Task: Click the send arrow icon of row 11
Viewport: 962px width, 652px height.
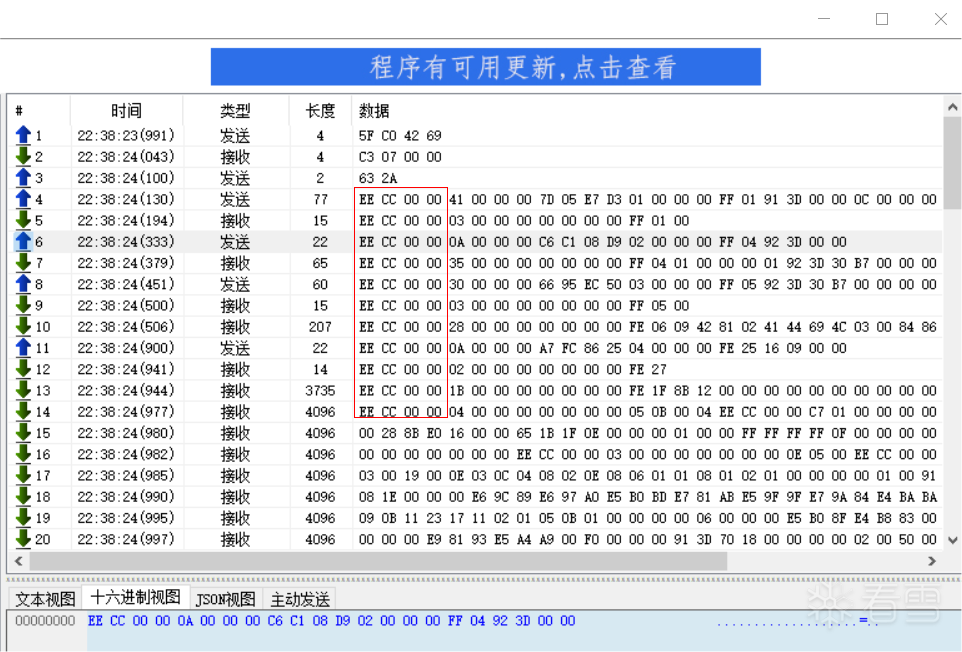Action: click(23, 348)
